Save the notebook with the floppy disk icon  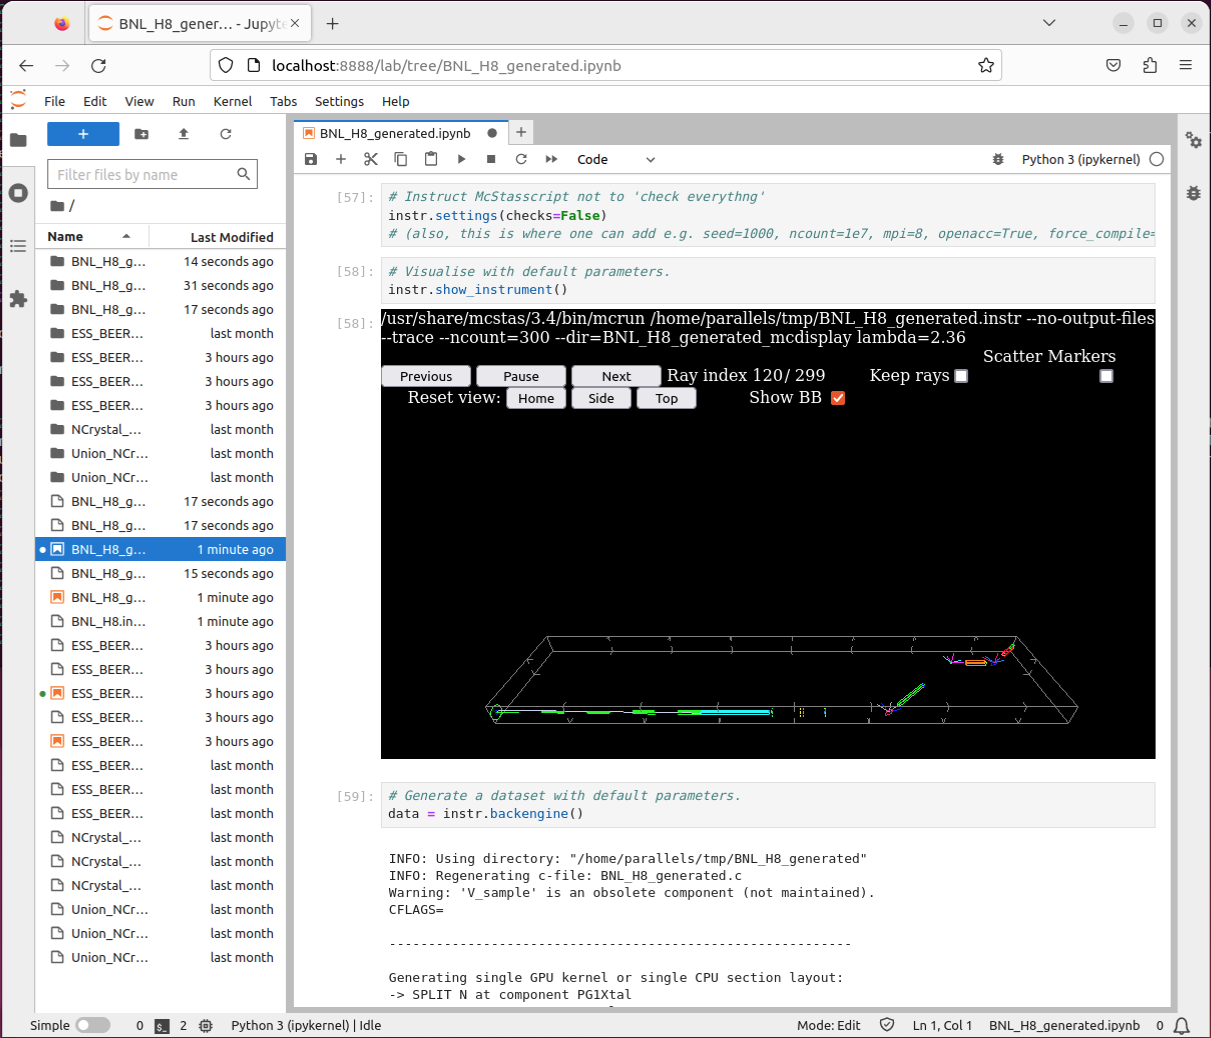(x=311, y=159)
